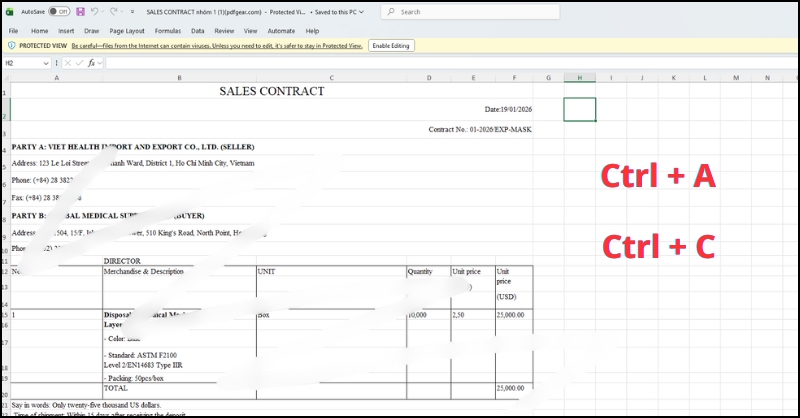Click the Undo arrow icon
The image size is (800, 418).
[x=96, y=11]
